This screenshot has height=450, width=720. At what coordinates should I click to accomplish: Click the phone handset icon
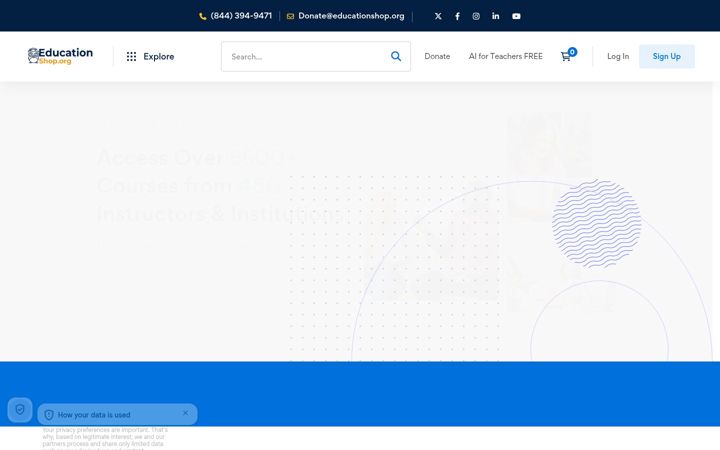[202, 17]
